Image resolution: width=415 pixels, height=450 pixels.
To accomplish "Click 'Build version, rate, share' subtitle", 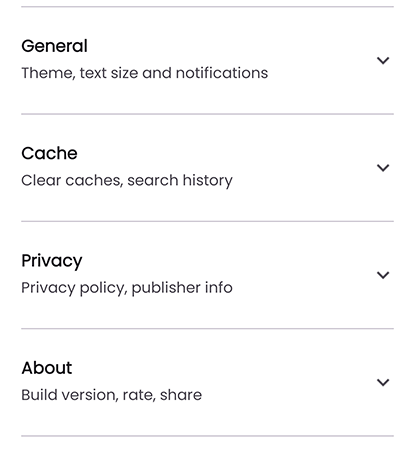I will point(111,395).
